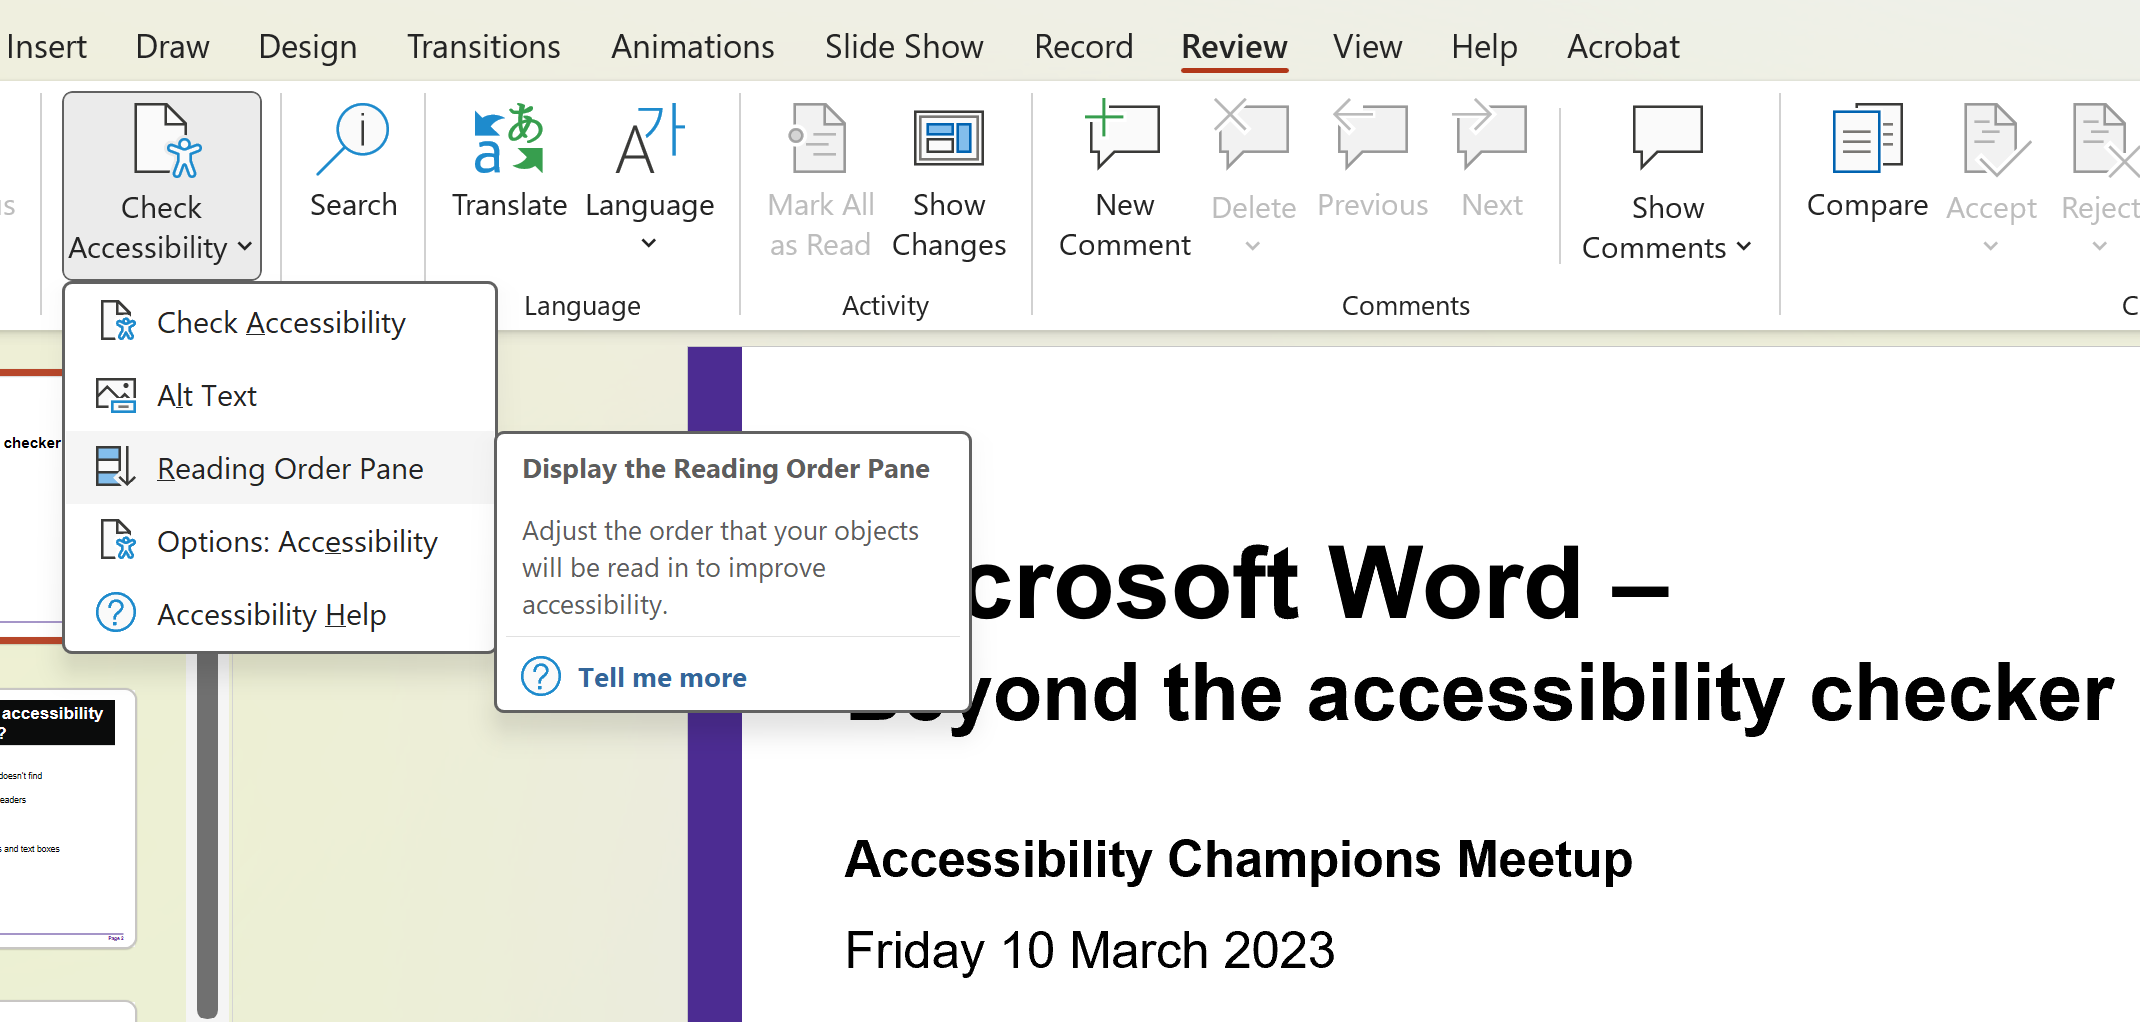Image resolution: width=2140 pixels, height=1022 pixels.
Task: Select Accessibility Help menu item
Action: [x=281, y=614]
